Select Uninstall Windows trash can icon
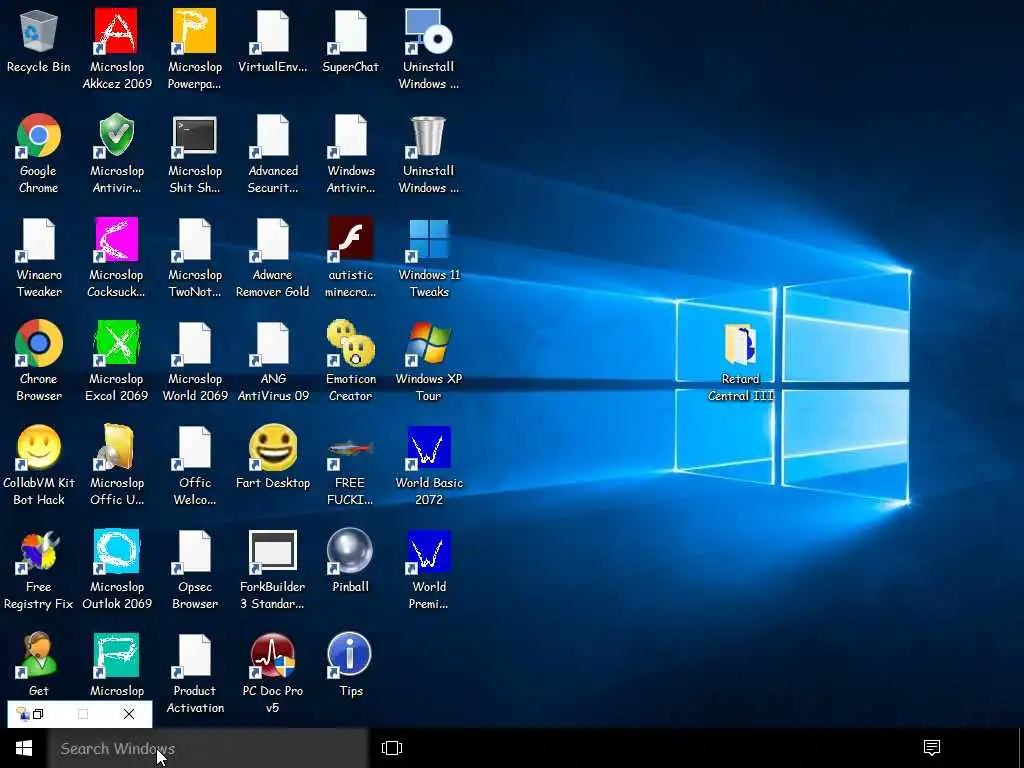1024x768 pixels. tap(428, 153)
